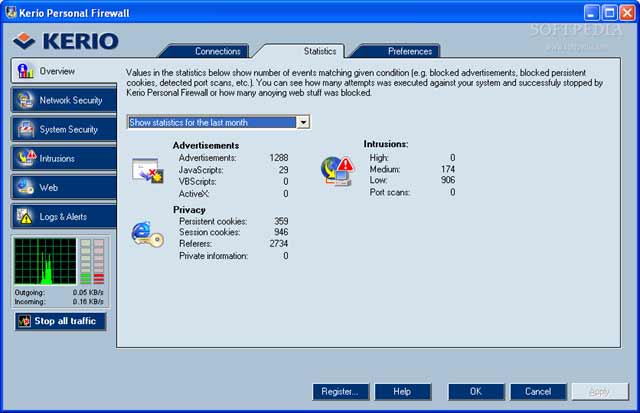The width and height of the screenshot is (640, 413).
Task: Click the Referers value 2734
Action: (279, 243)
